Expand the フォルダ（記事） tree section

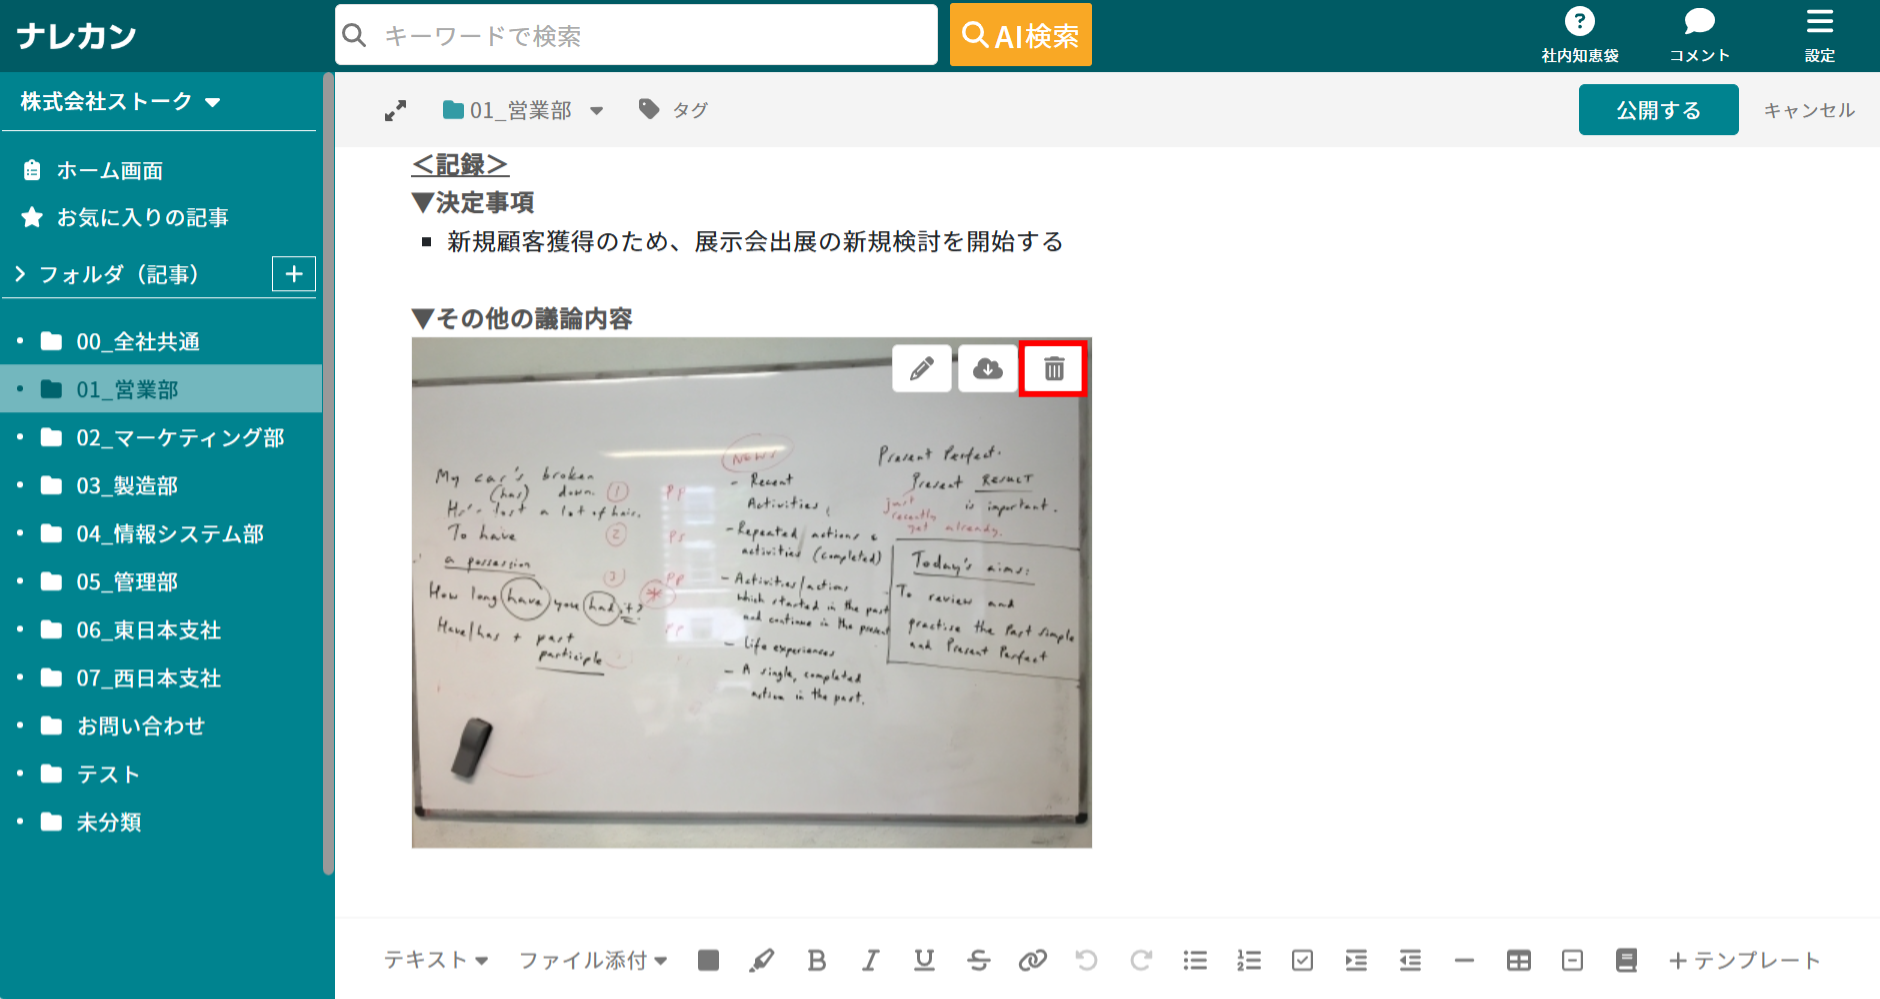(x=19, y=274)
